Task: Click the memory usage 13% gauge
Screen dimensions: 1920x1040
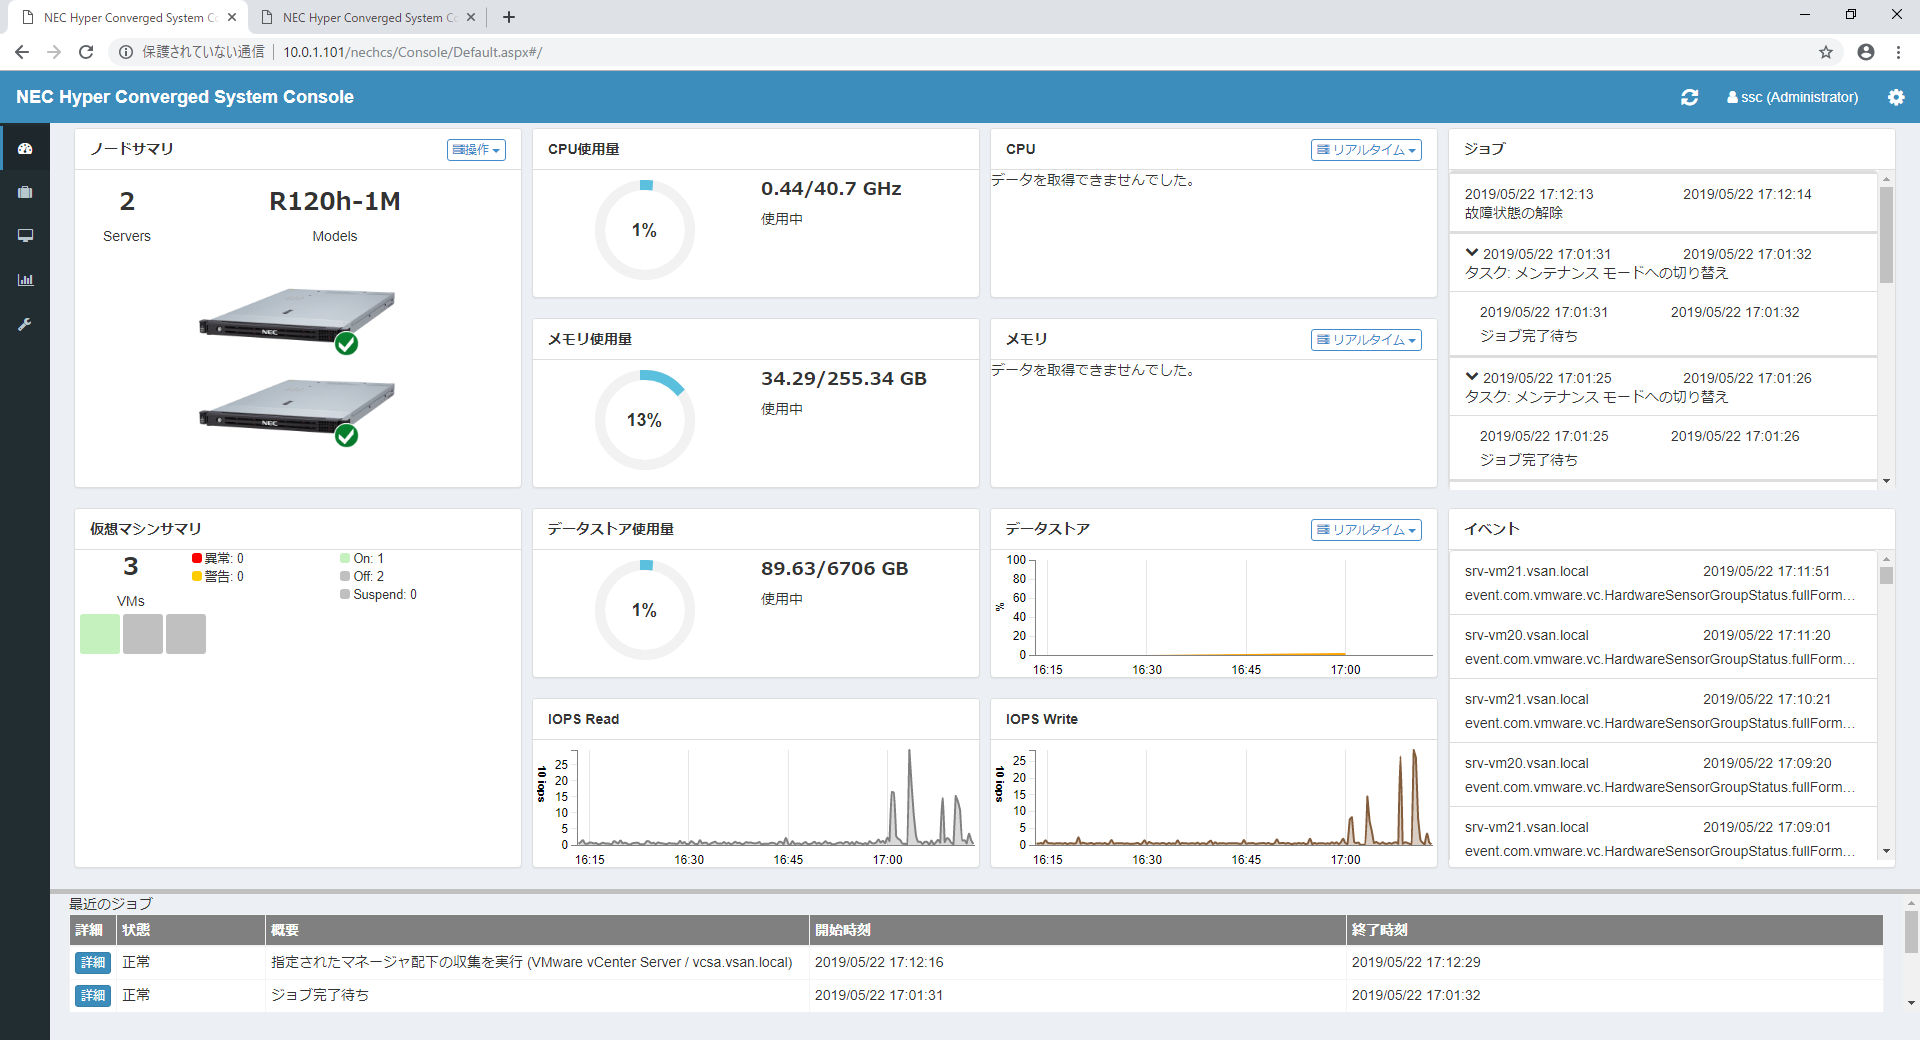Action: click(645, 420)
